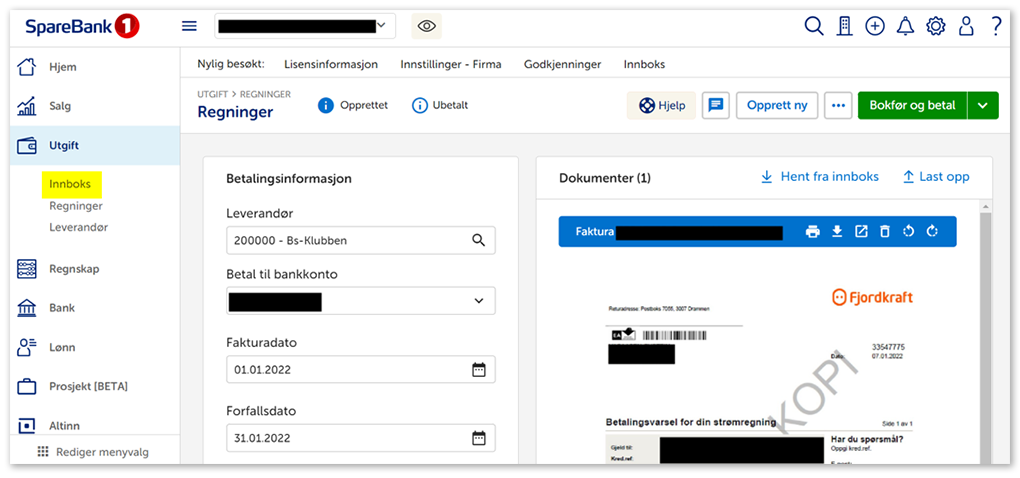
Task: Delete the Faktura document with trash icon
Action: 884,232
